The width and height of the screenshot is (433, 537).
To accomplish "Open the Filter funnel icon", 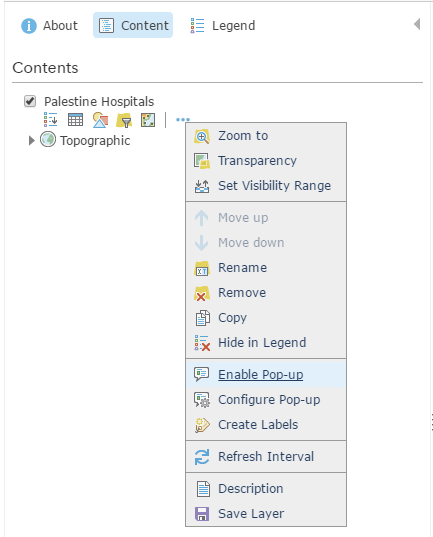I will point(124,120).
